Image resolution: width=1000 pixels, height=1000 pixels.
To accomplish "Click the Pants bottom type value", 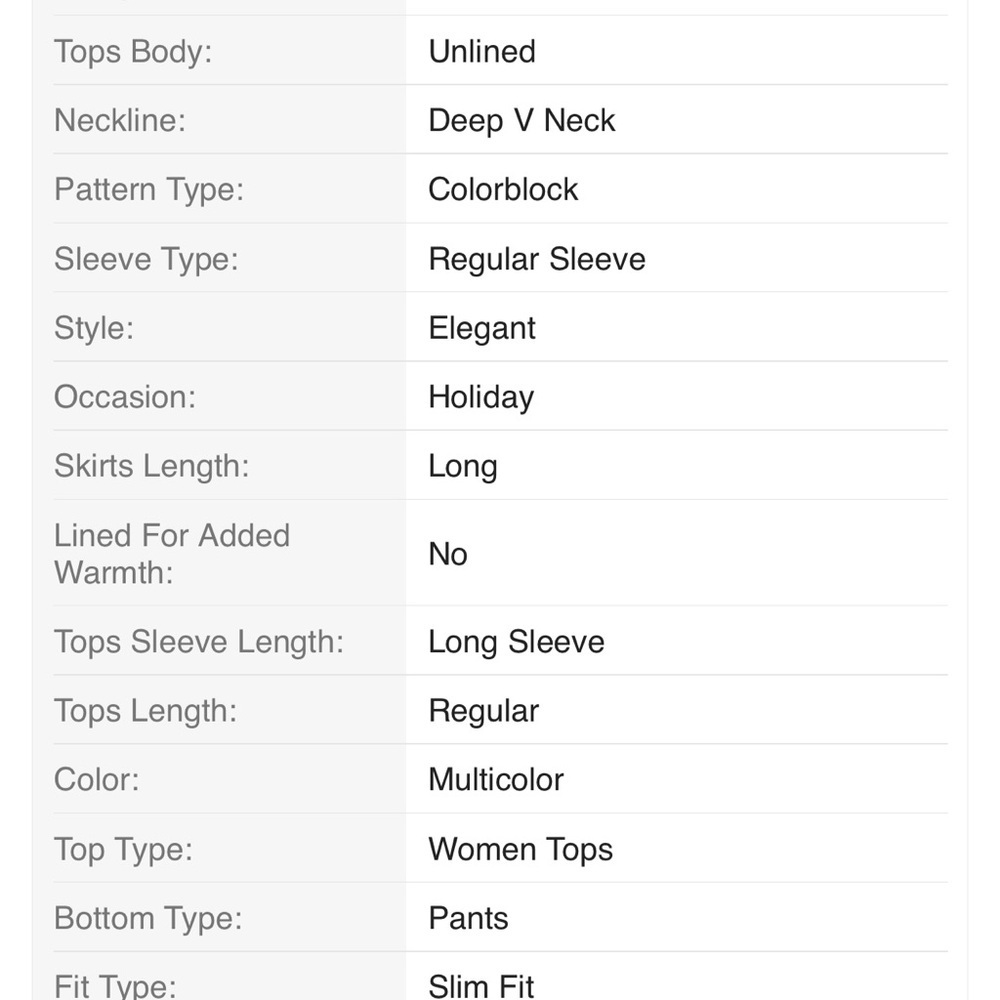I will (468, 918).
